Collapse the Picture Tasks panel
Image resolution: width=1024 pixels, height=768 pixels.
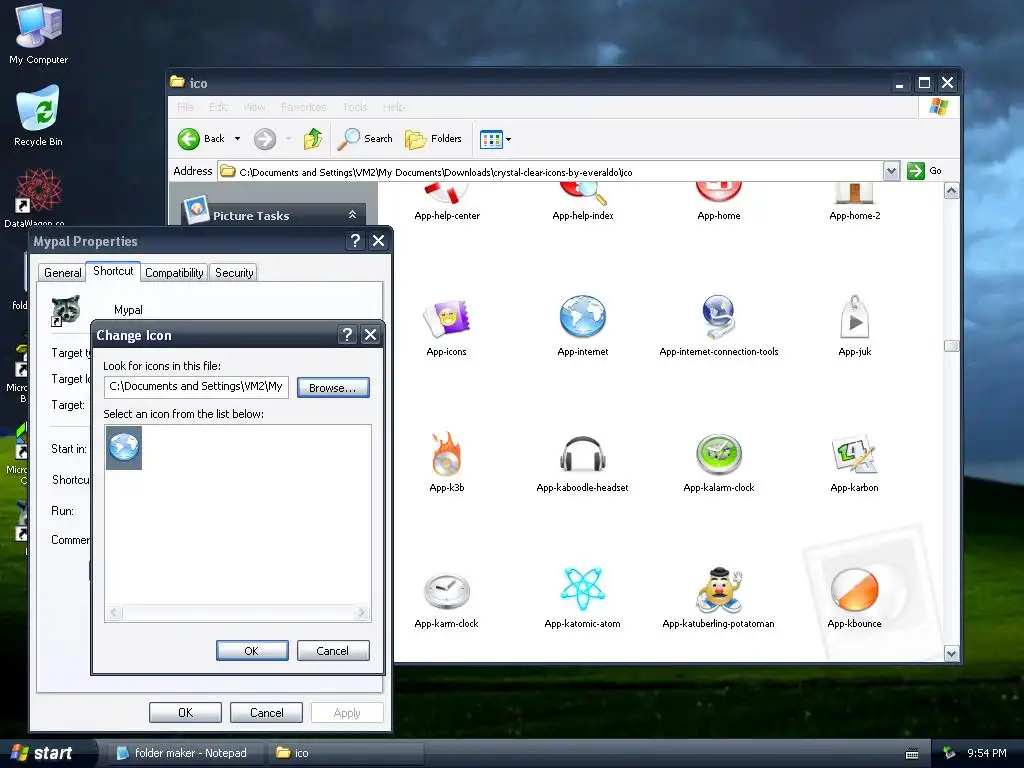click(352, 215)
